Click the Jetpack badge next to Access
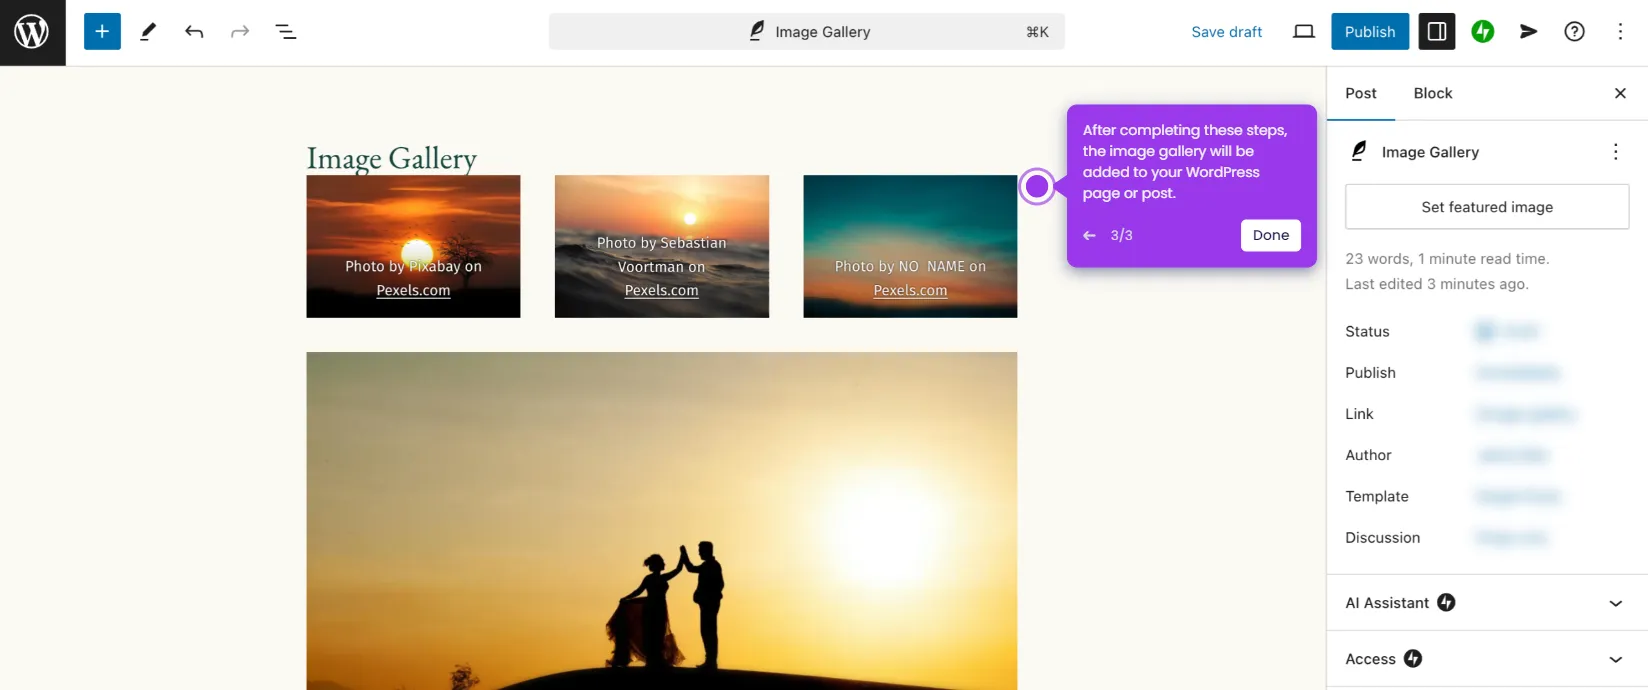This screenshot has width=1648, height=690. point(1413,658)
